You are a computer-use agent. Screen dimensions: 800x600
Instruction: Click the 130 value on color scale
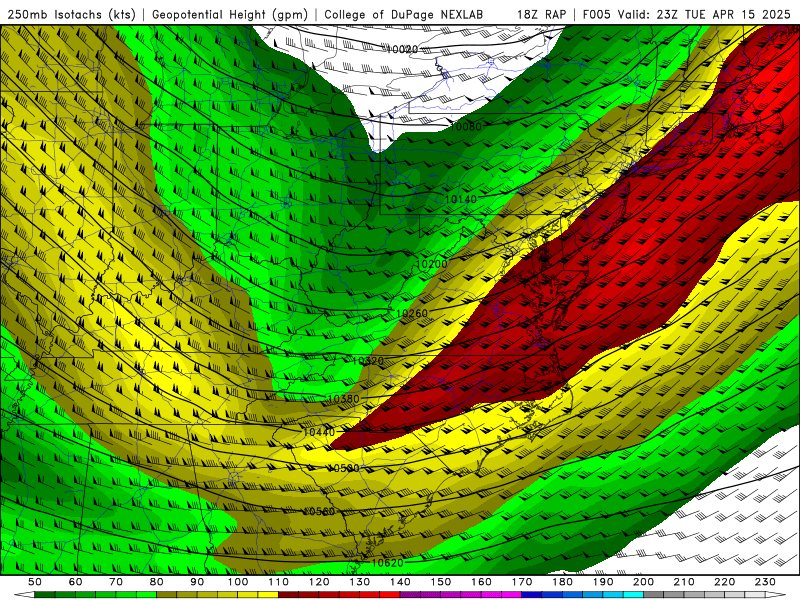(360, 582)
